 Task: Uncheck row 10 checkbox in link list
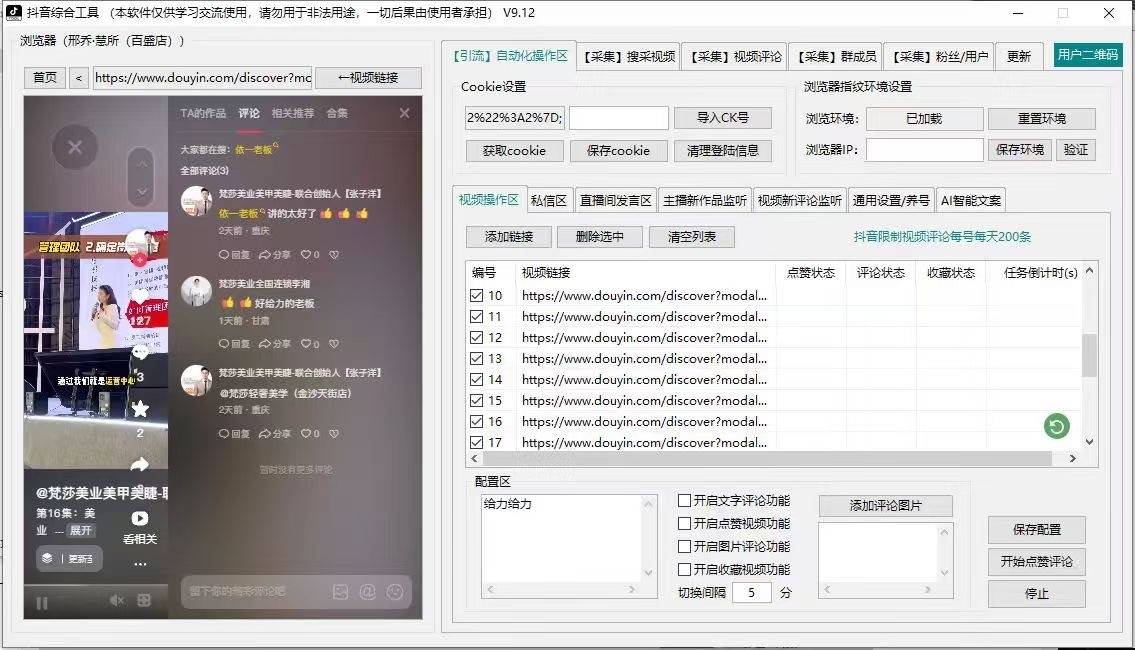click(476, 295)
